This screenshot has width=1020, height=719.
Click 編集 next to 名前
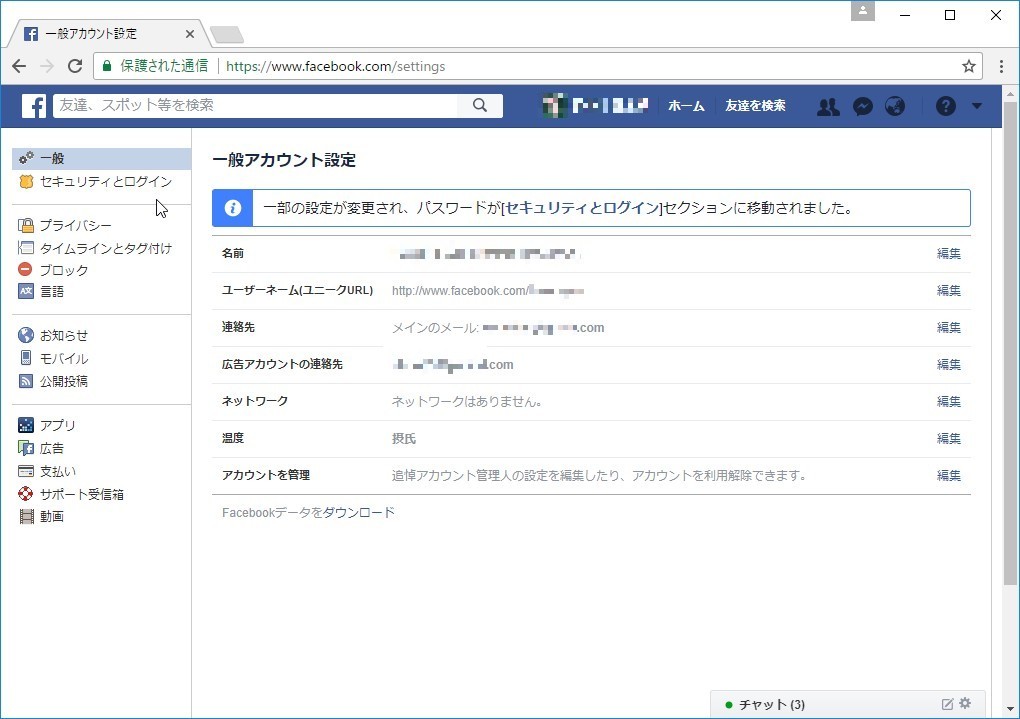coord(947,253)
